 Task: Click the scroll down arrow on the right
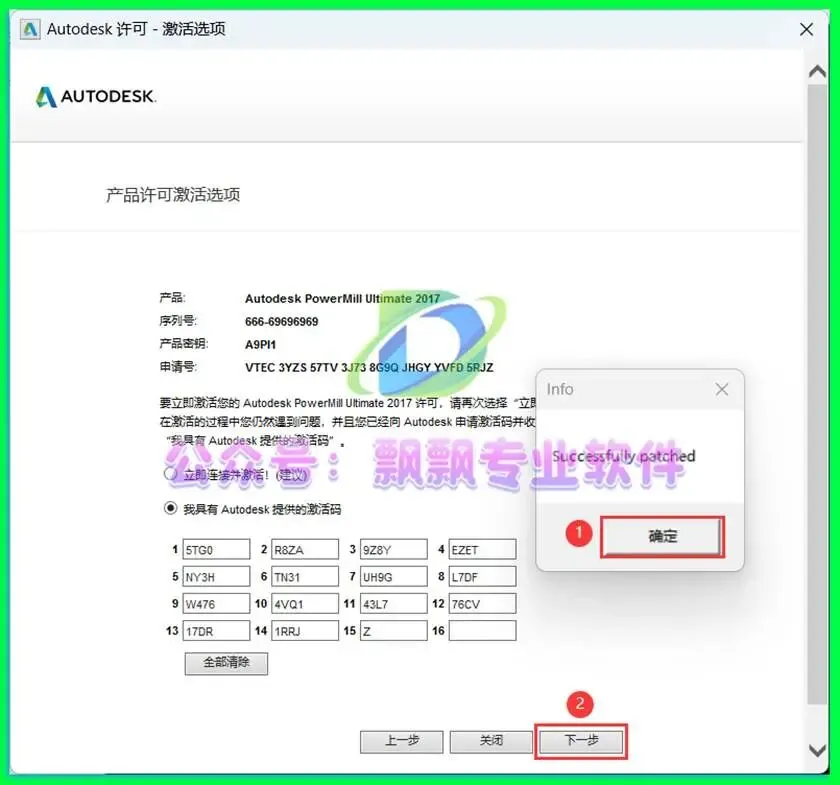click(x=818, y=751)
